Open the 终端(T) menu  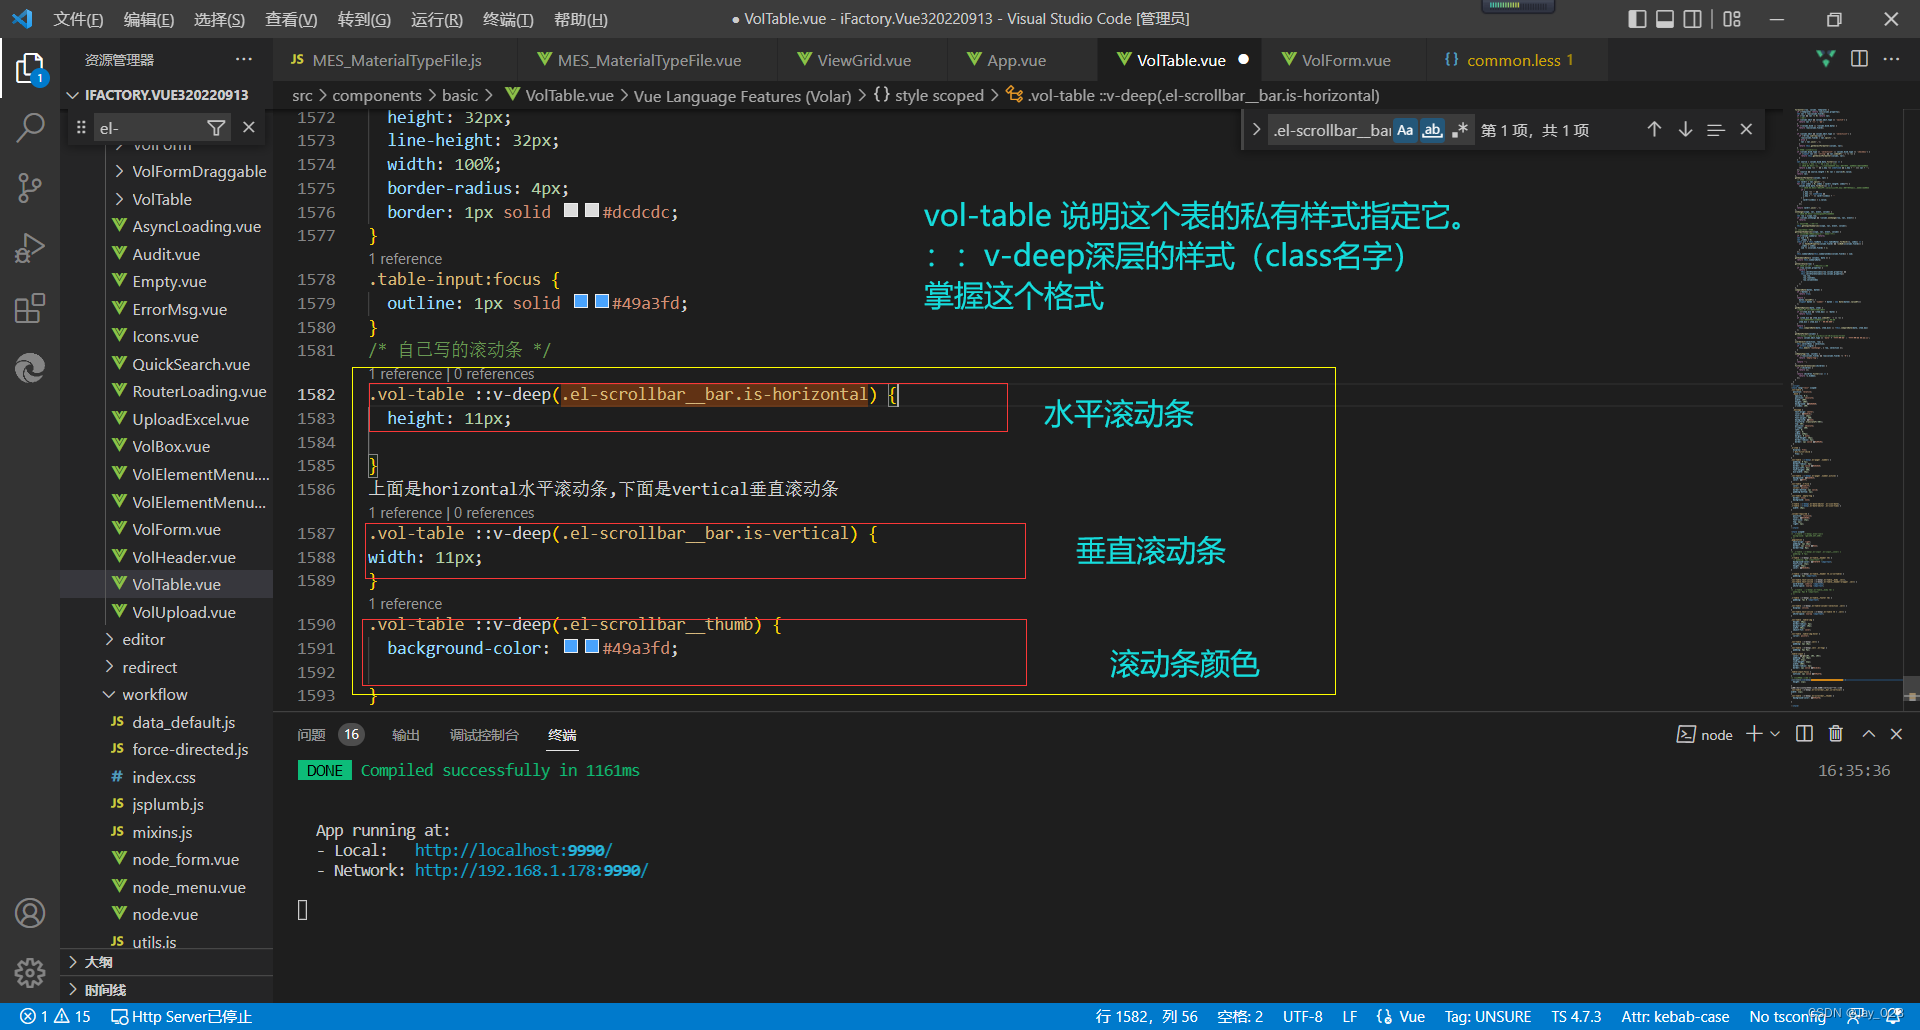click(x=508, y=19)
